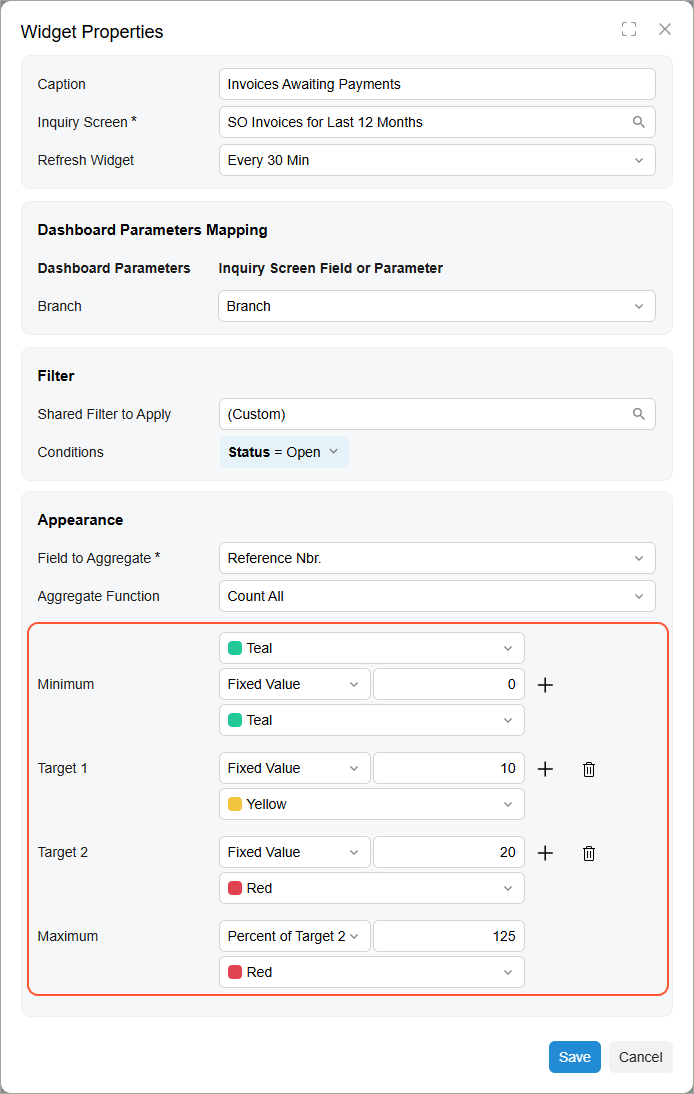Image resolution: width=694 pixels, height=1094 pixels.
Task: Delete Target 1 with trash icon
Action: tap(589, 769)
